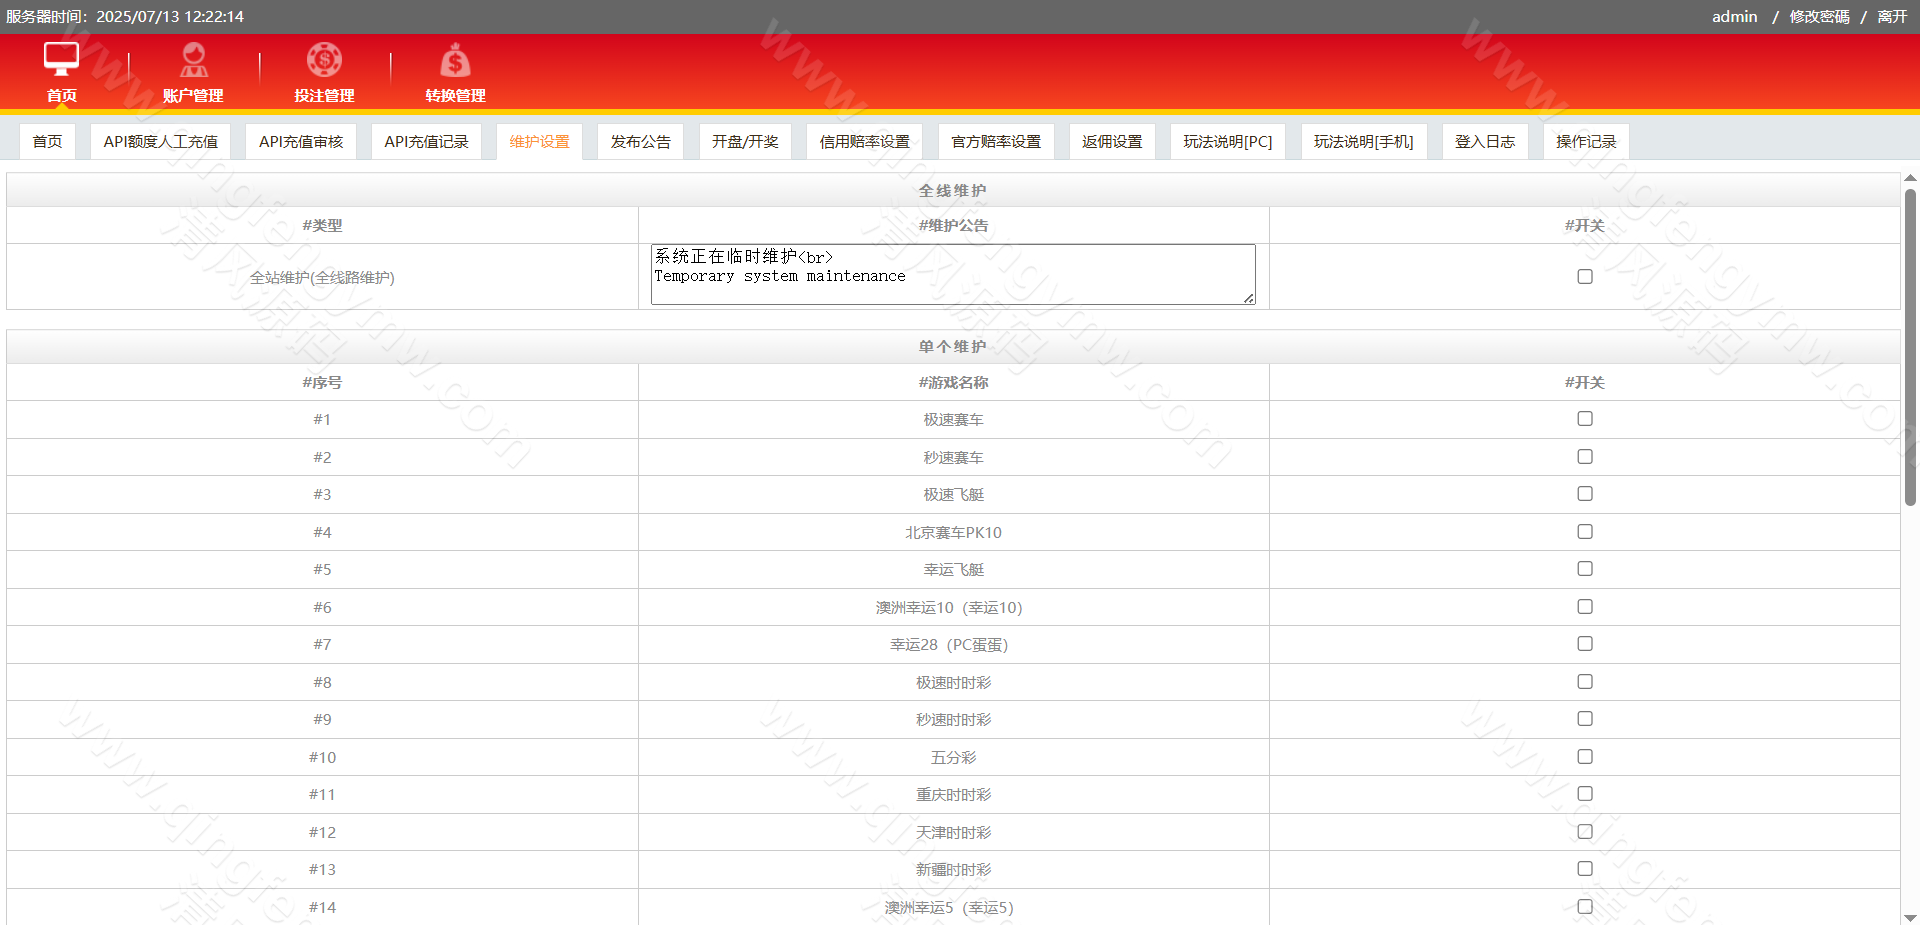
Task: Toggle maintenance for 北京赛车PK10
Action: (x=1585, y=532)
